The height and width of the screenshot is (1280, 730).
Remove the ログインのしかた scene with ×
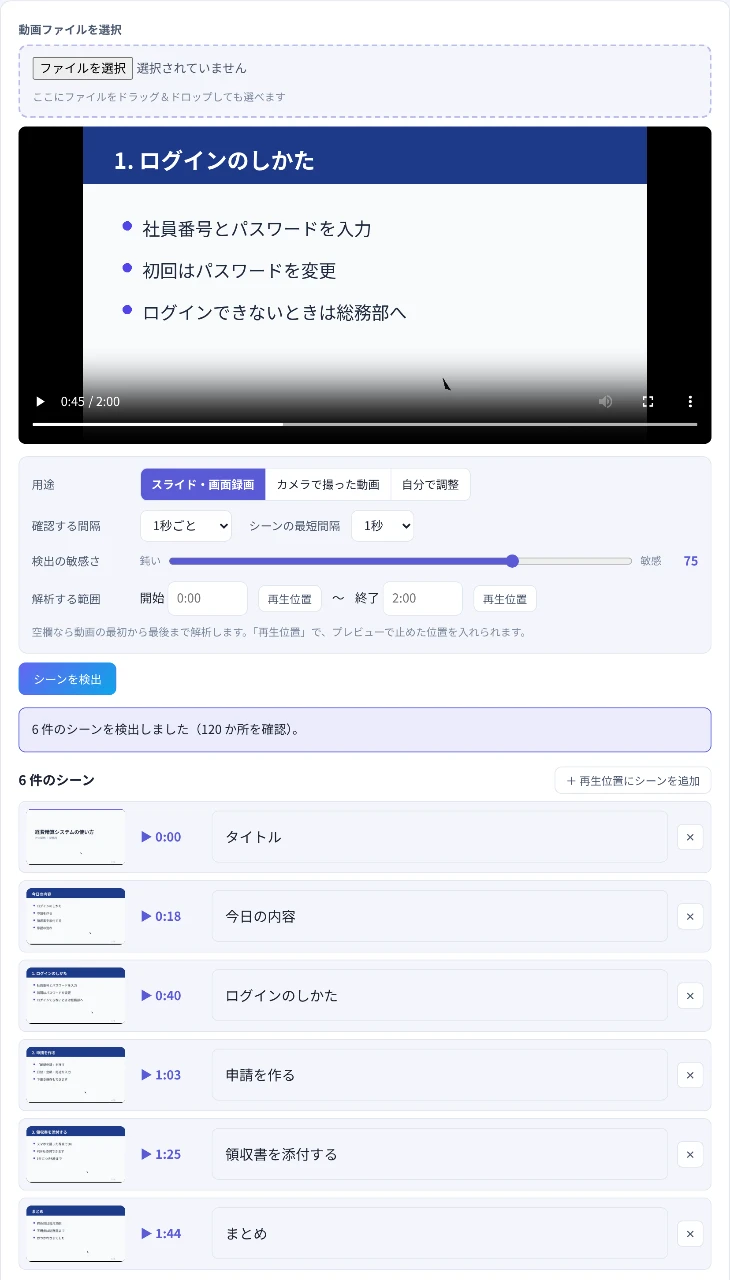[690, 996]
